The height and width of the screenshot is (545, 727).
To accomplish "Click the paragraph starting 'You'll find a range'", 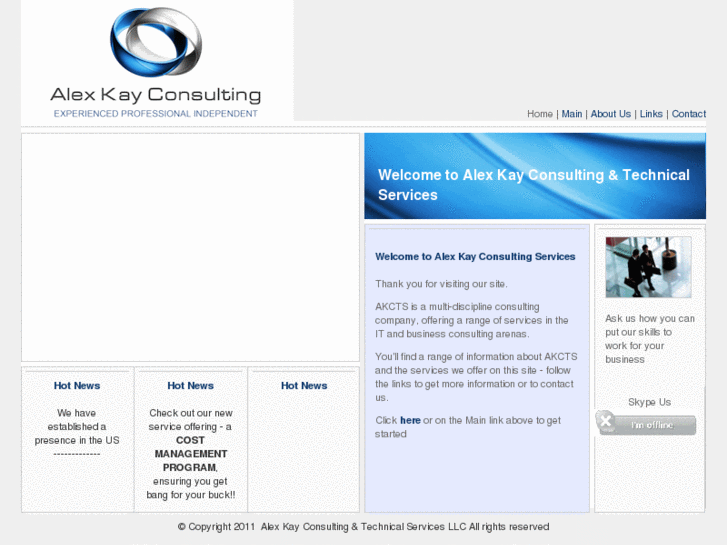I will [x=476, y=377].
